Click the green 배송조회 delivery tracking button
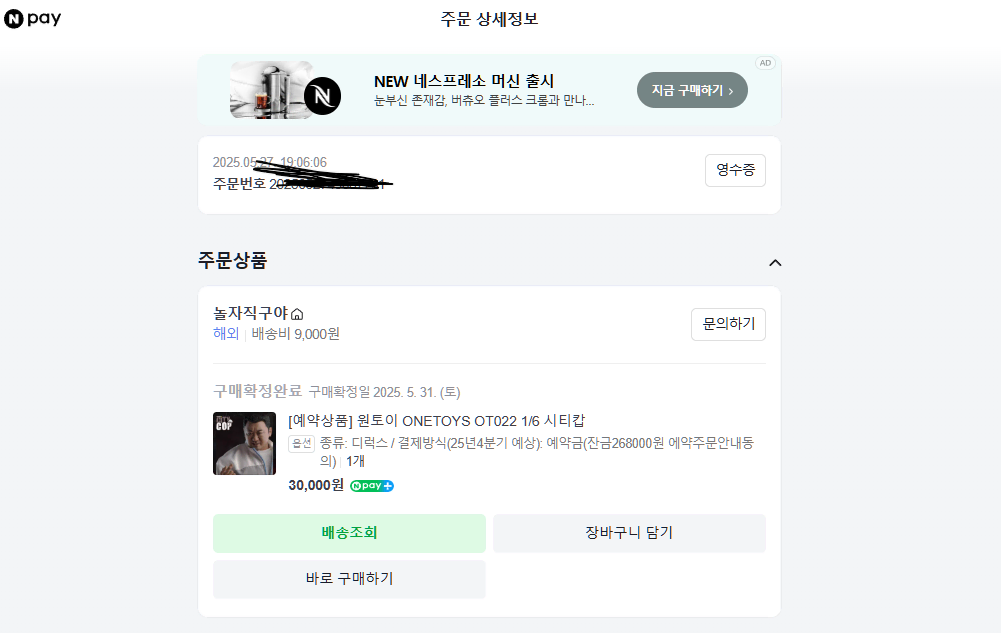The image size is (1001, 633). coord(348,533)
